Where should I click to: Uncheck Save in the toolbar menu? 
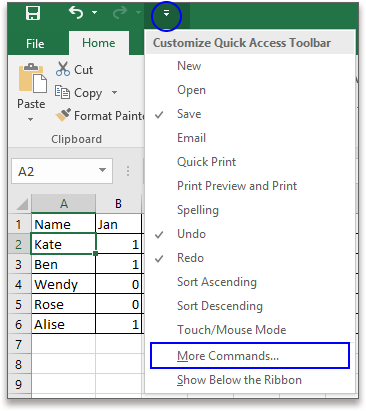tap(250, 114)
